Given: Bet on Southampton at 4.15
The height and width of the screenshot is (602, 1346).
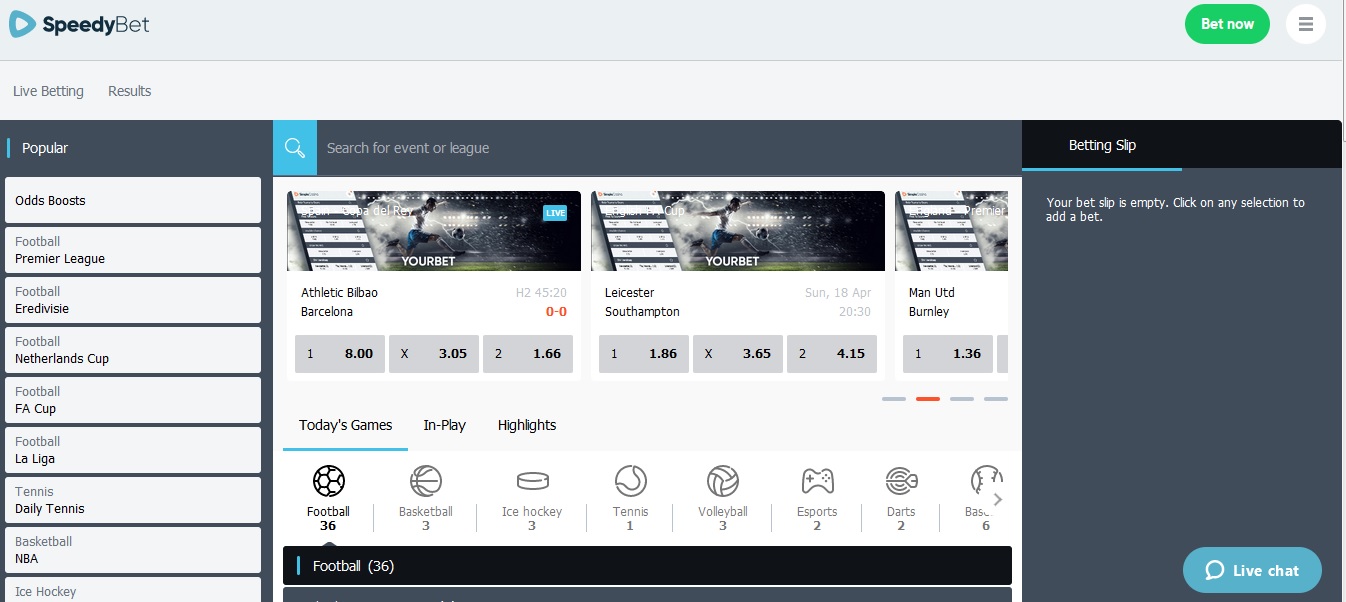Looking at the screenshot, I should (x=832, y=354).
